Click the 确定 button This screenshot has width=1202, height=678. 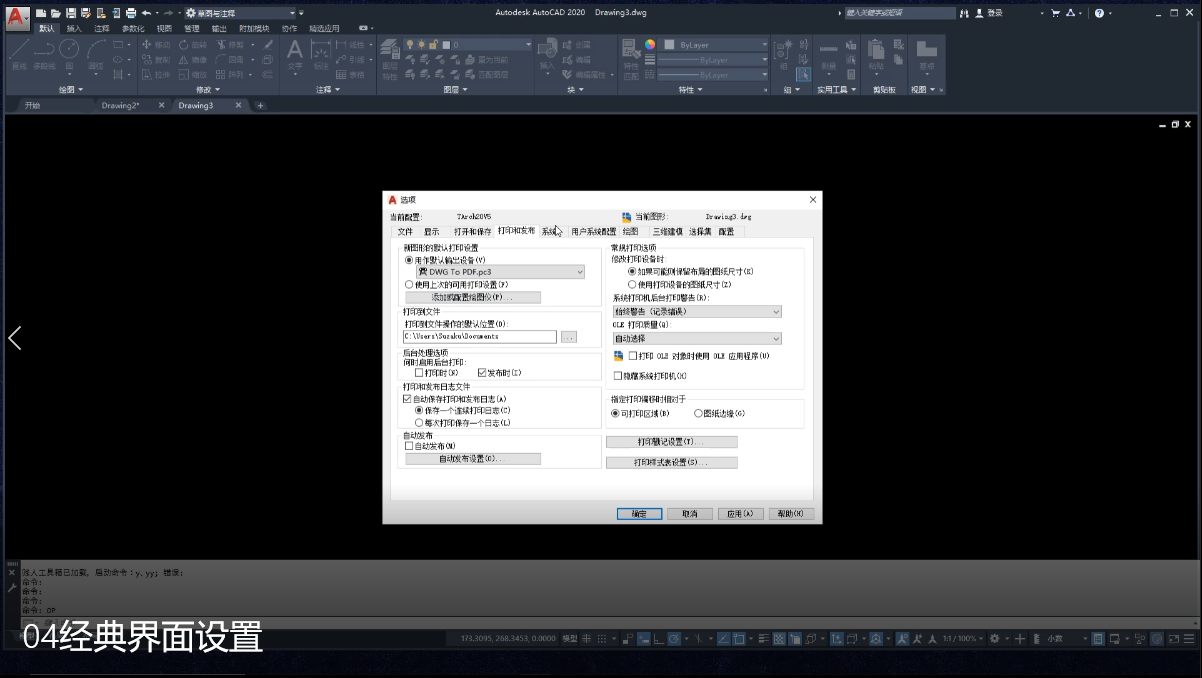(638, 514)
